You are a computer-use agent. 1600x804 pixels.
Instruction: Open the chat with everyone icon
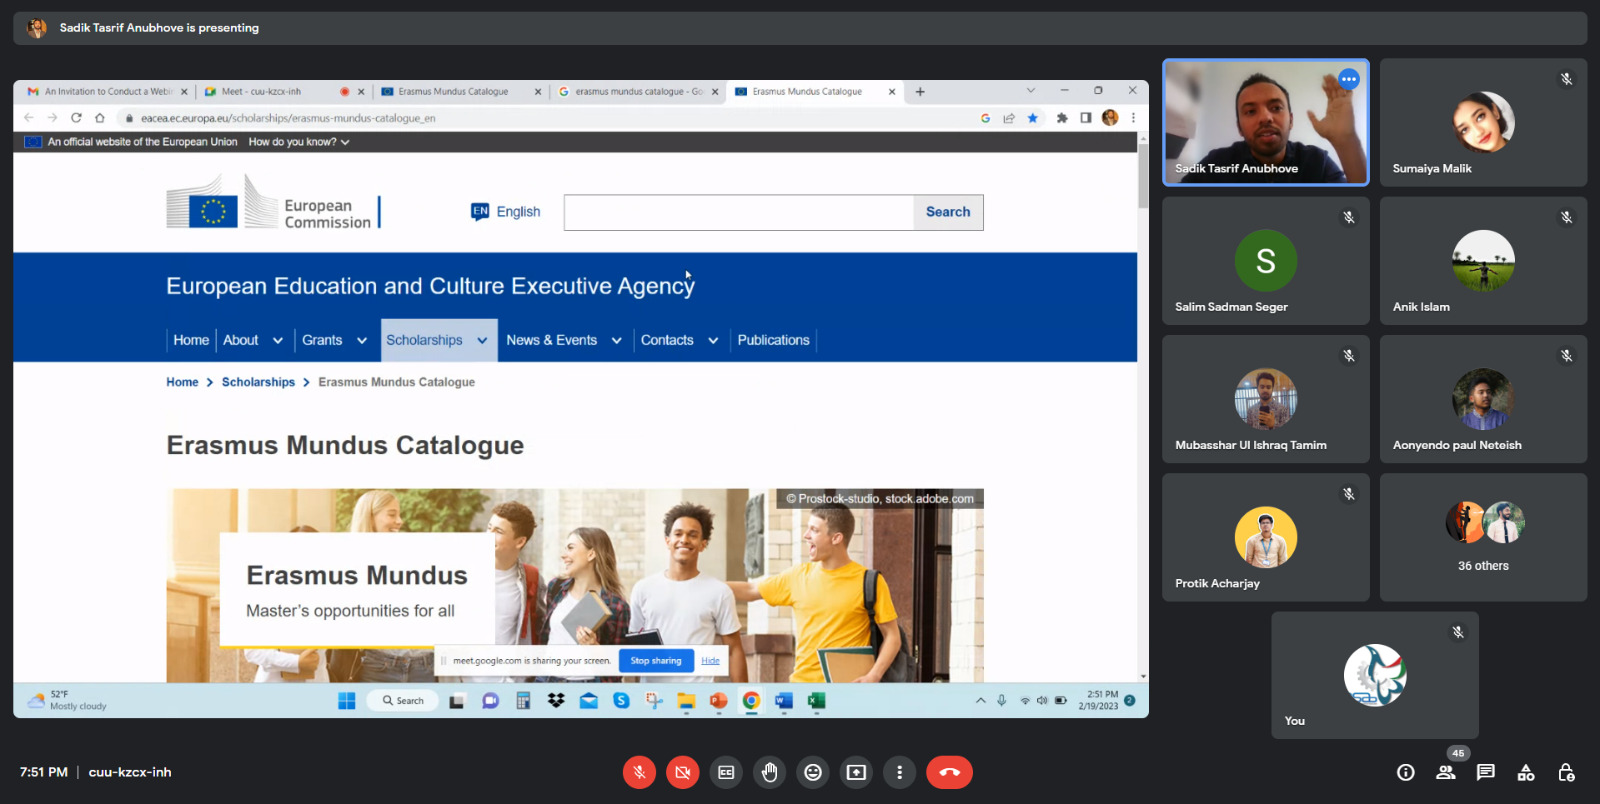click(x=1486, y=772)
